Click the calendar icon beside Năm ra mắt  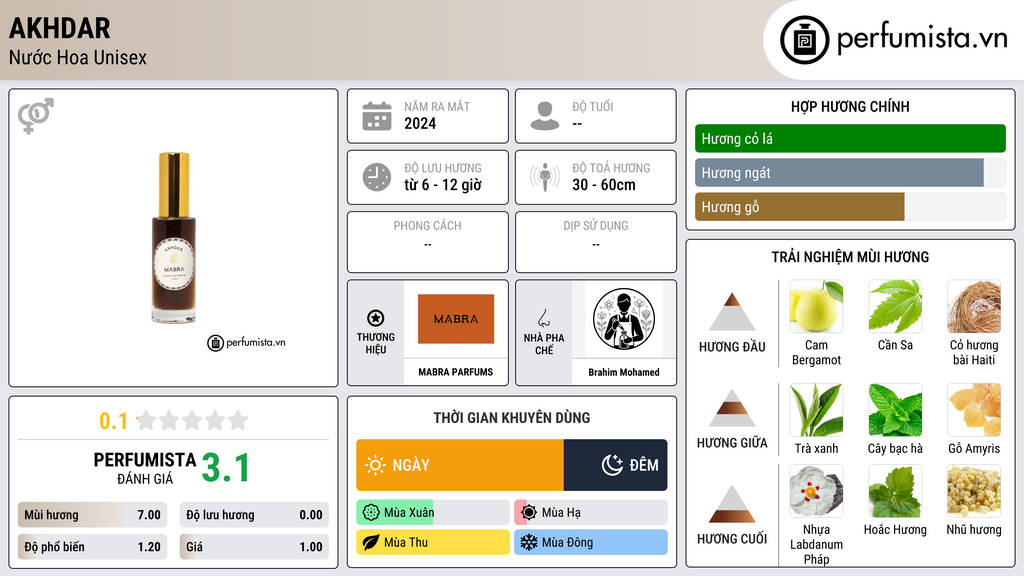coord(377,116)
